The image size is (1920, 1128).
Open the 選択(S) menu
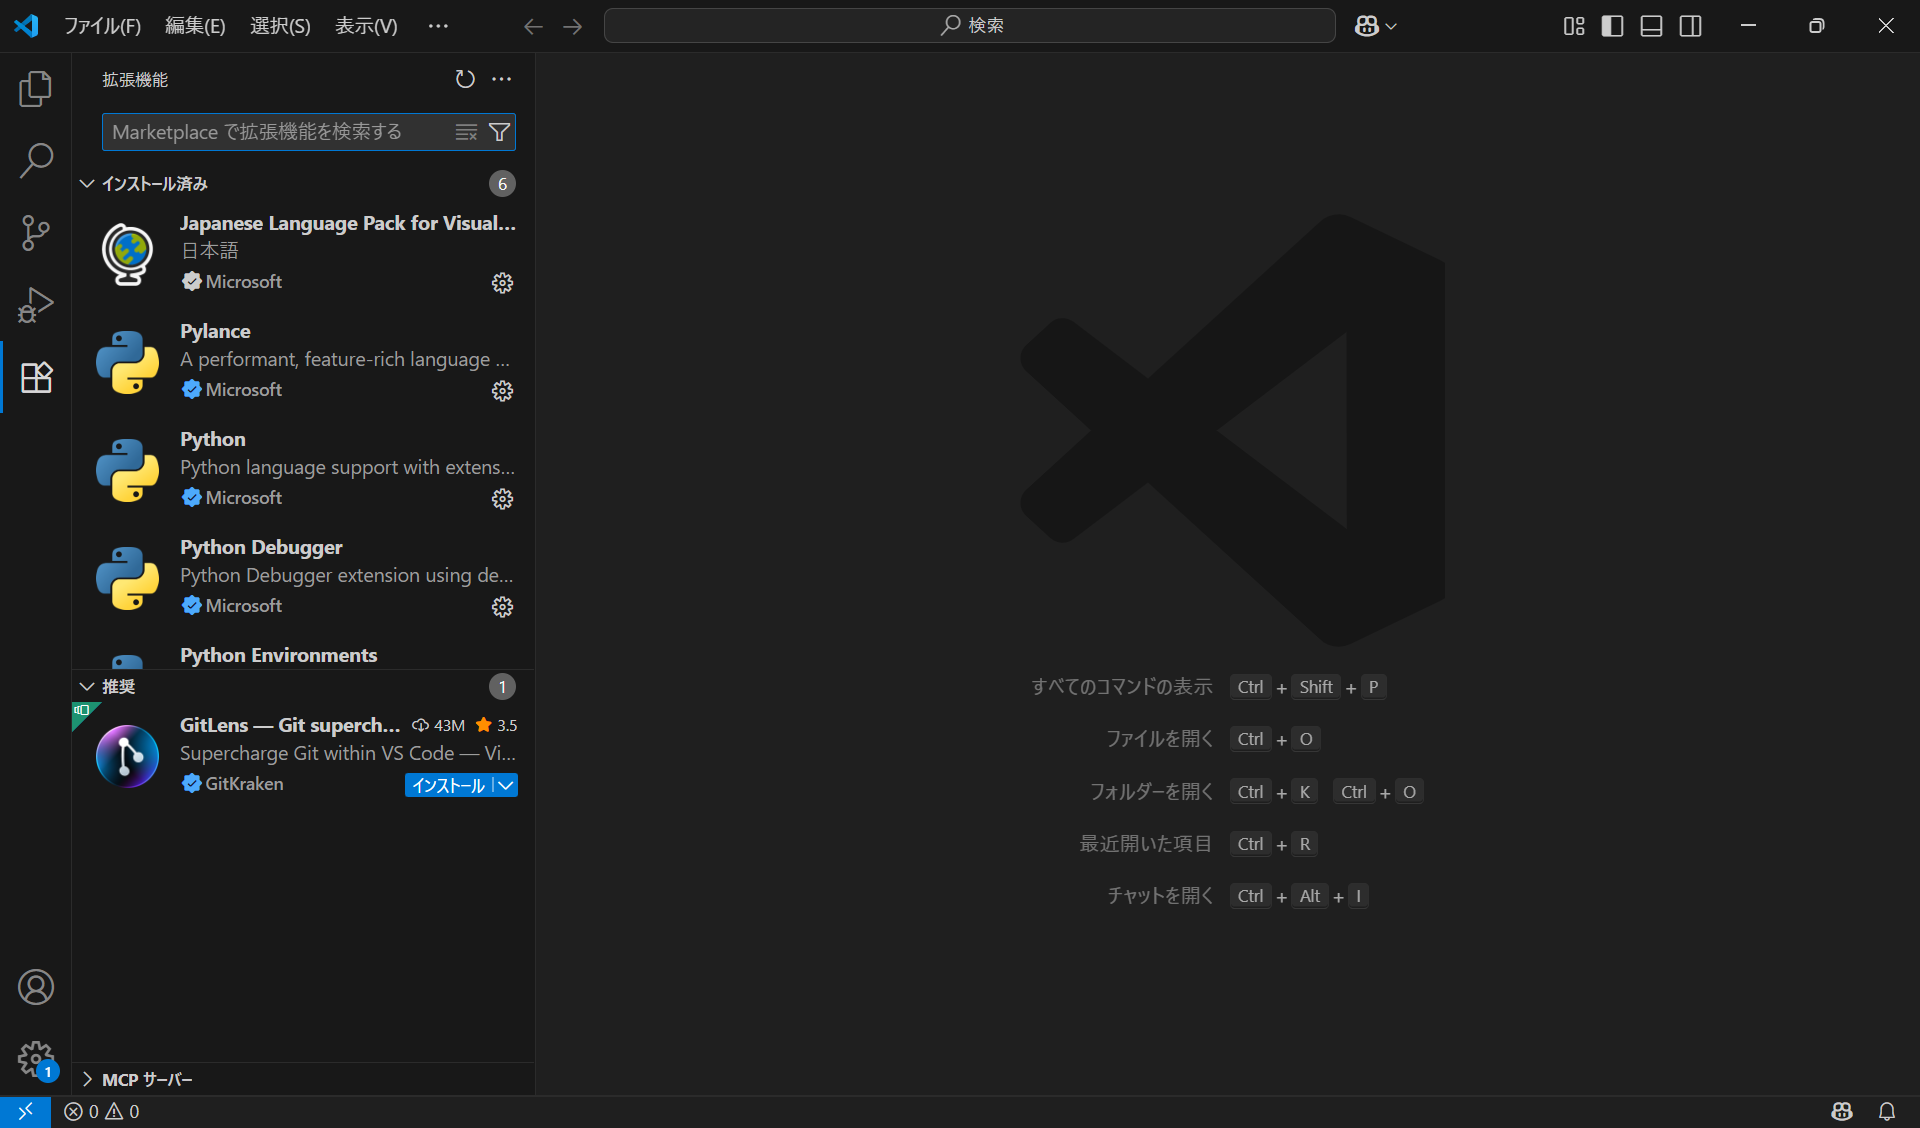coord(280,26)
